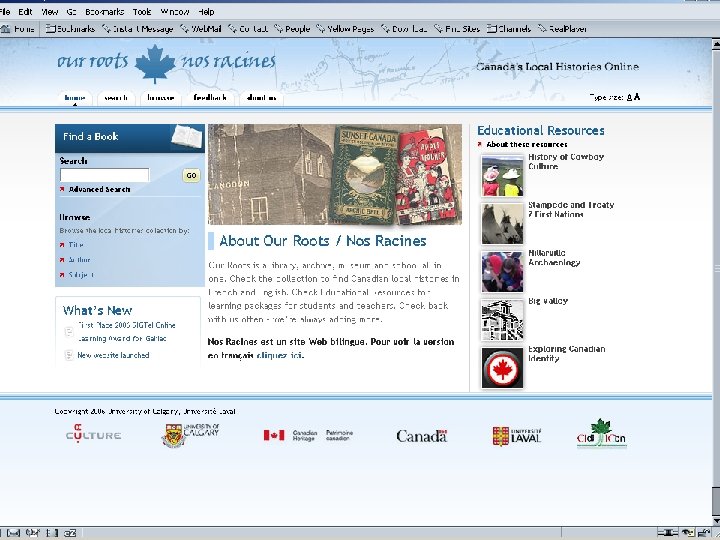This screenshot has width=720, height=540.
Task: Open the Advanced Search link
Action: tap(100, 189)
